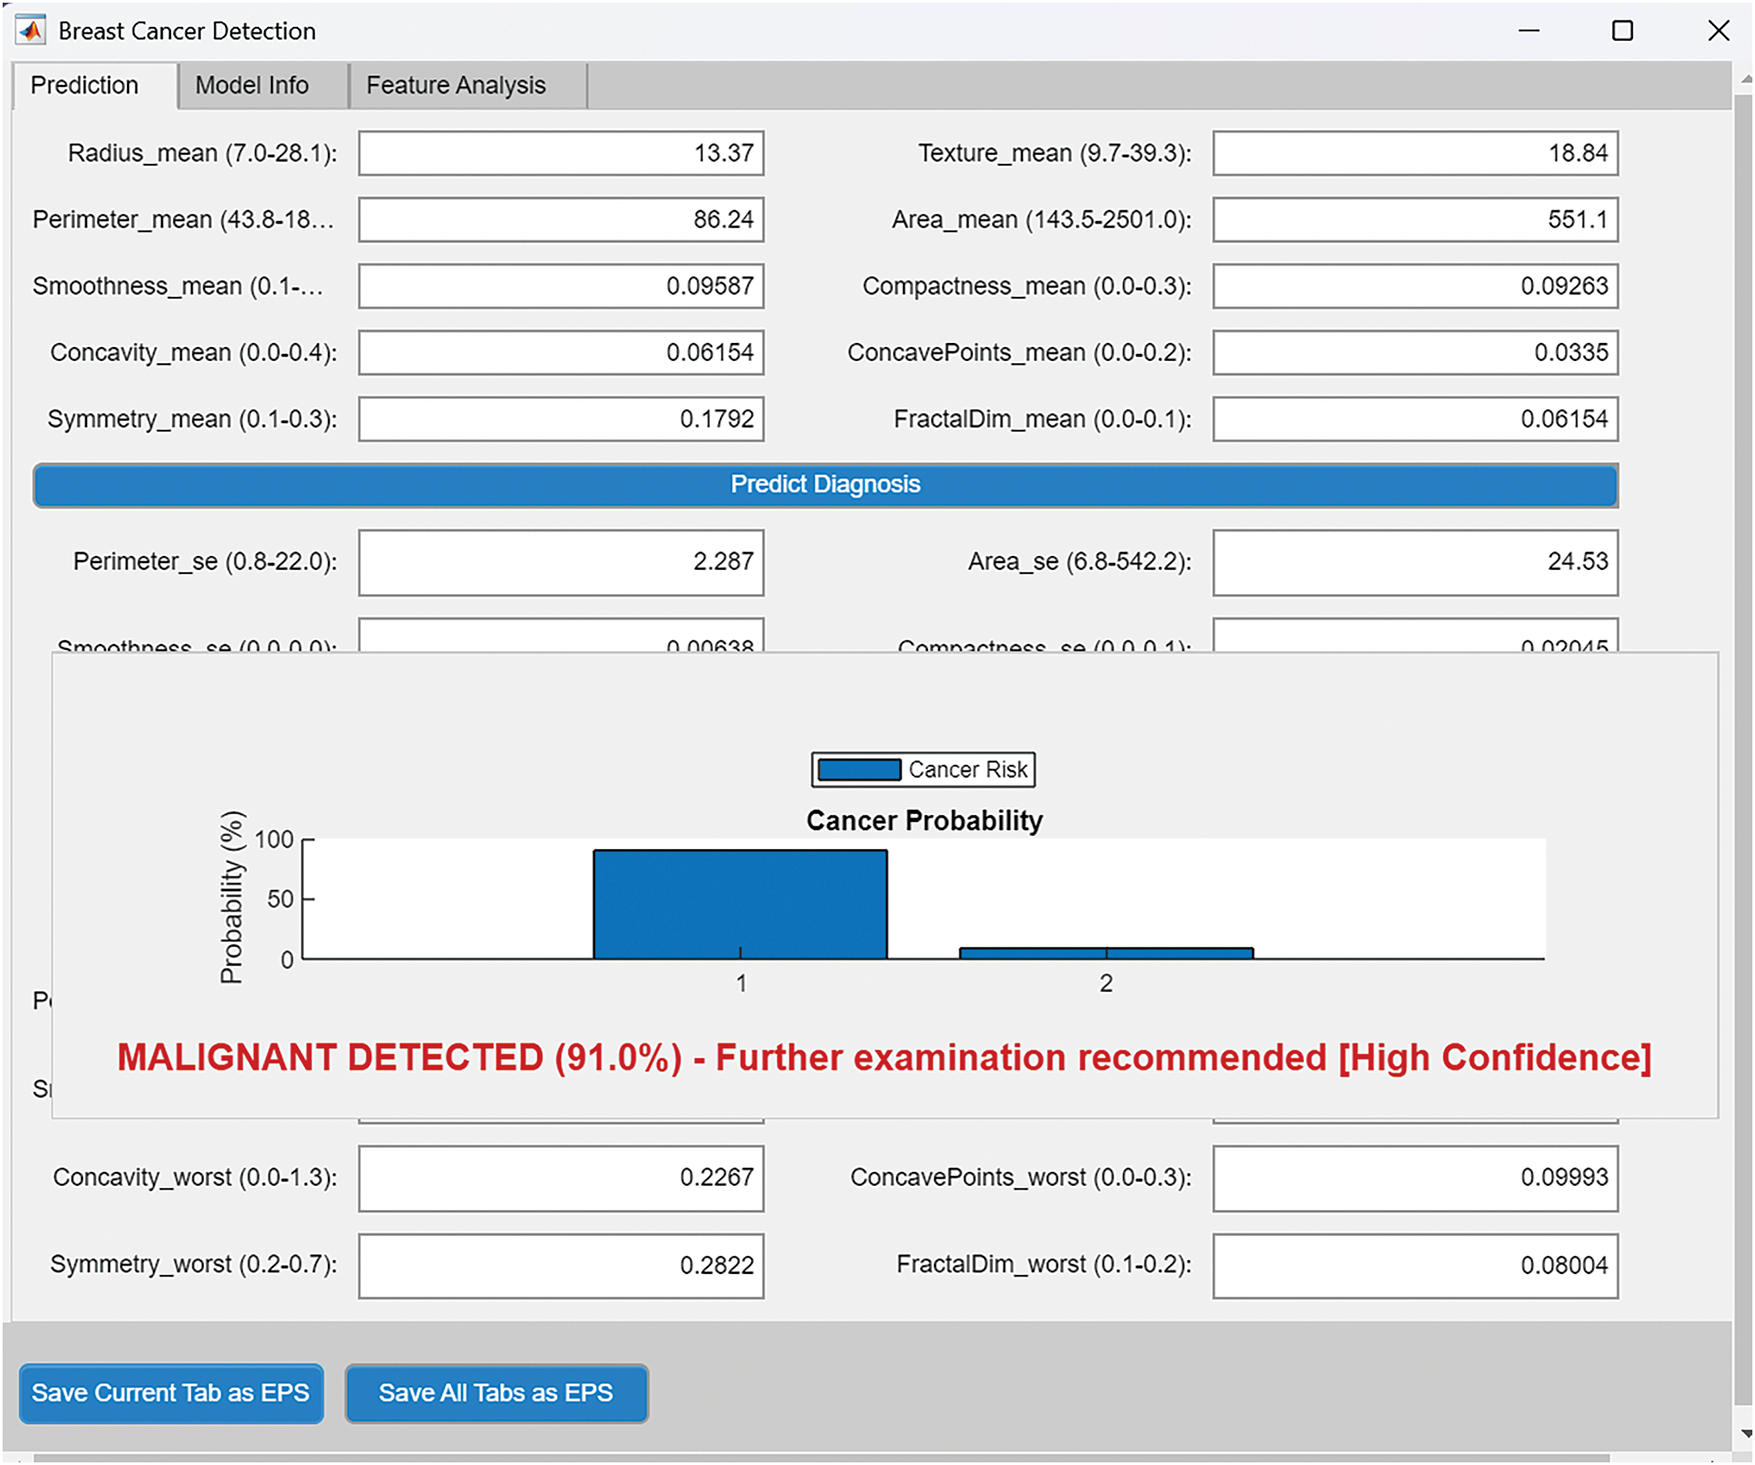
Task: Click the Concavity_mean text field
Action: click(561, 353)
